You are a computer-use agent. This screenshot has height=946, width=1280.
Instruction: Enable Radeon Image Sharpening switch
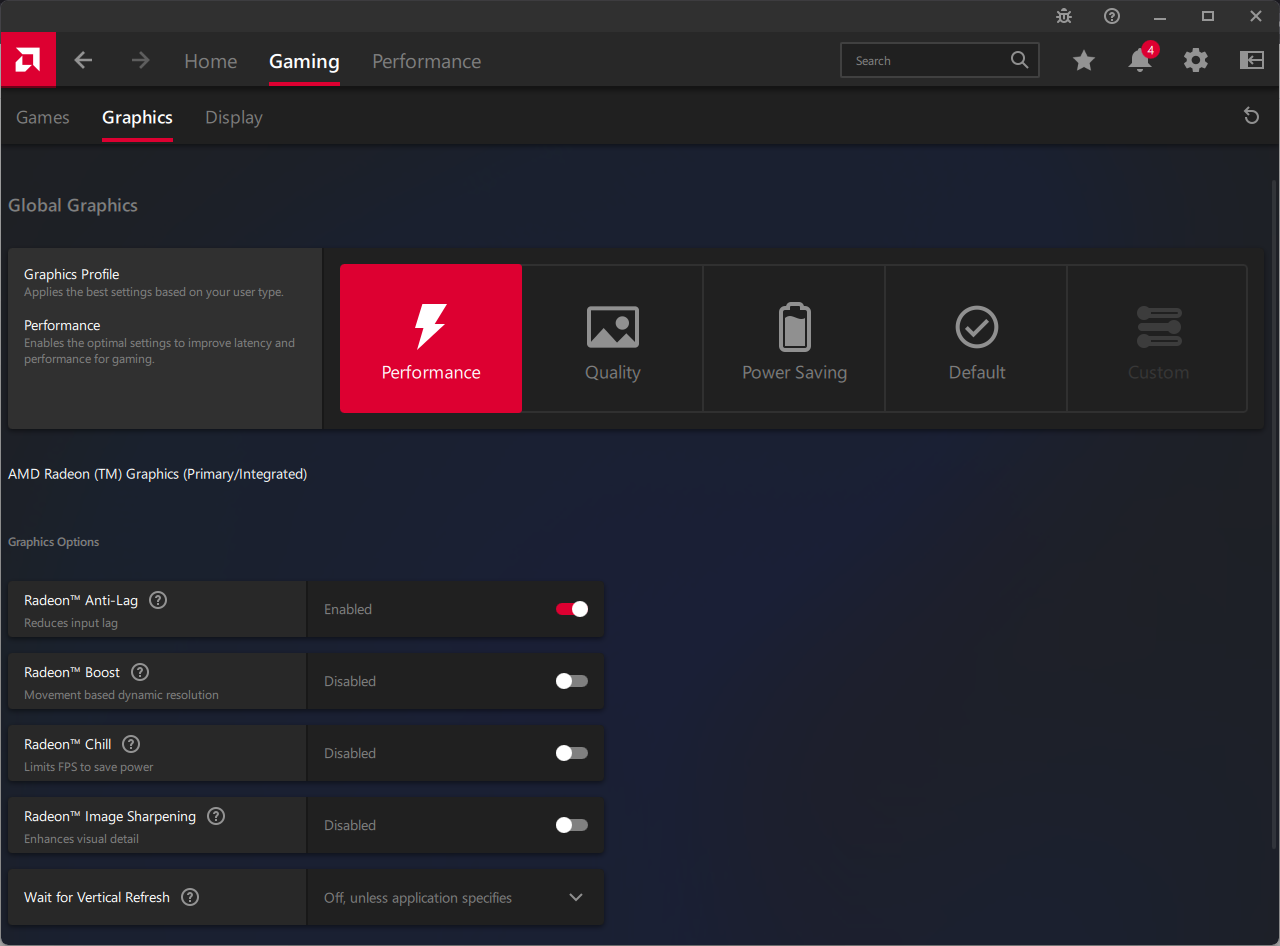[x=572, y=825]
